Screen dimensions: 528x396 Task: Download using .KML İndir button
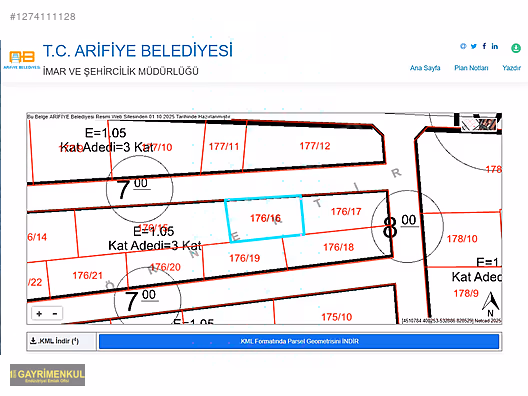point(61,341)
